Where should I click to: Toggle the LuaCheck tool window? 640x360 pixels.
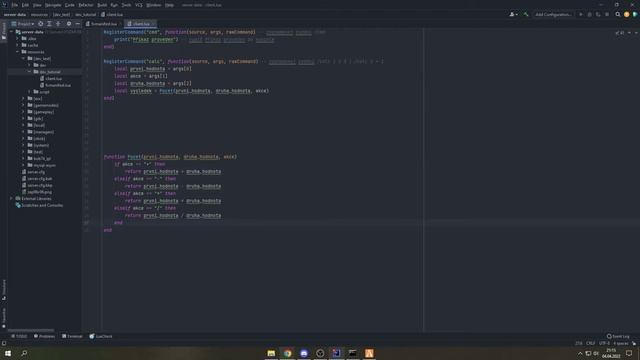101,336
